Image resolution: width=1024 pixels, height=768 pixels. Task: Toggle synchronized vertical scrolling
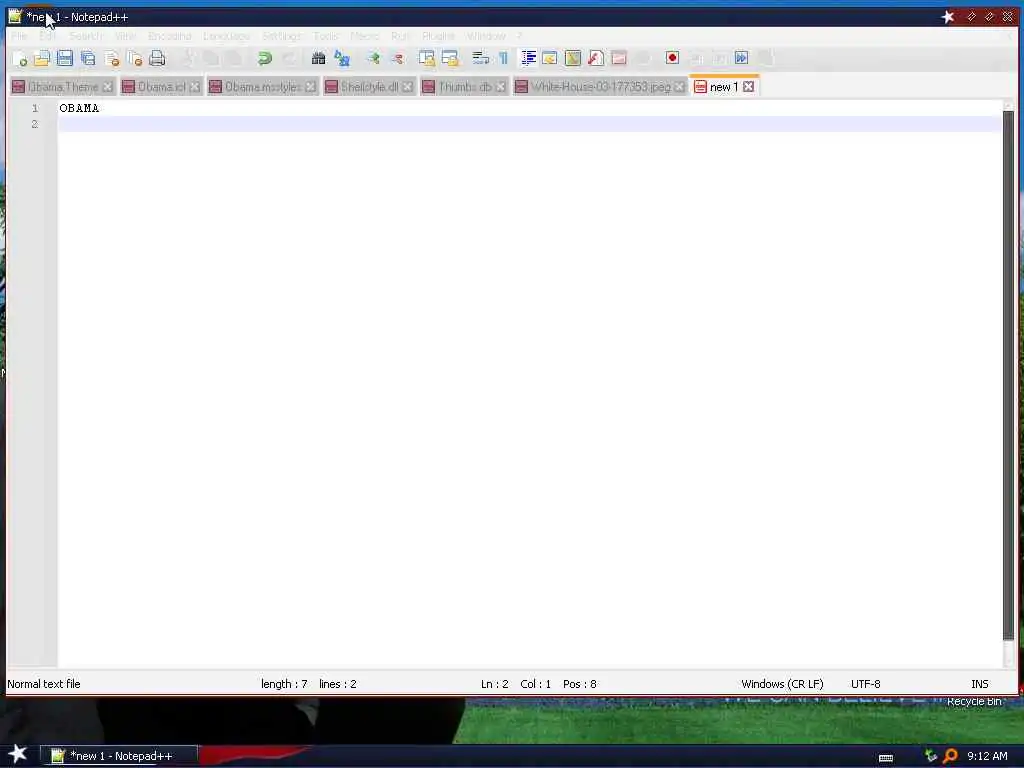click(426, 59)
